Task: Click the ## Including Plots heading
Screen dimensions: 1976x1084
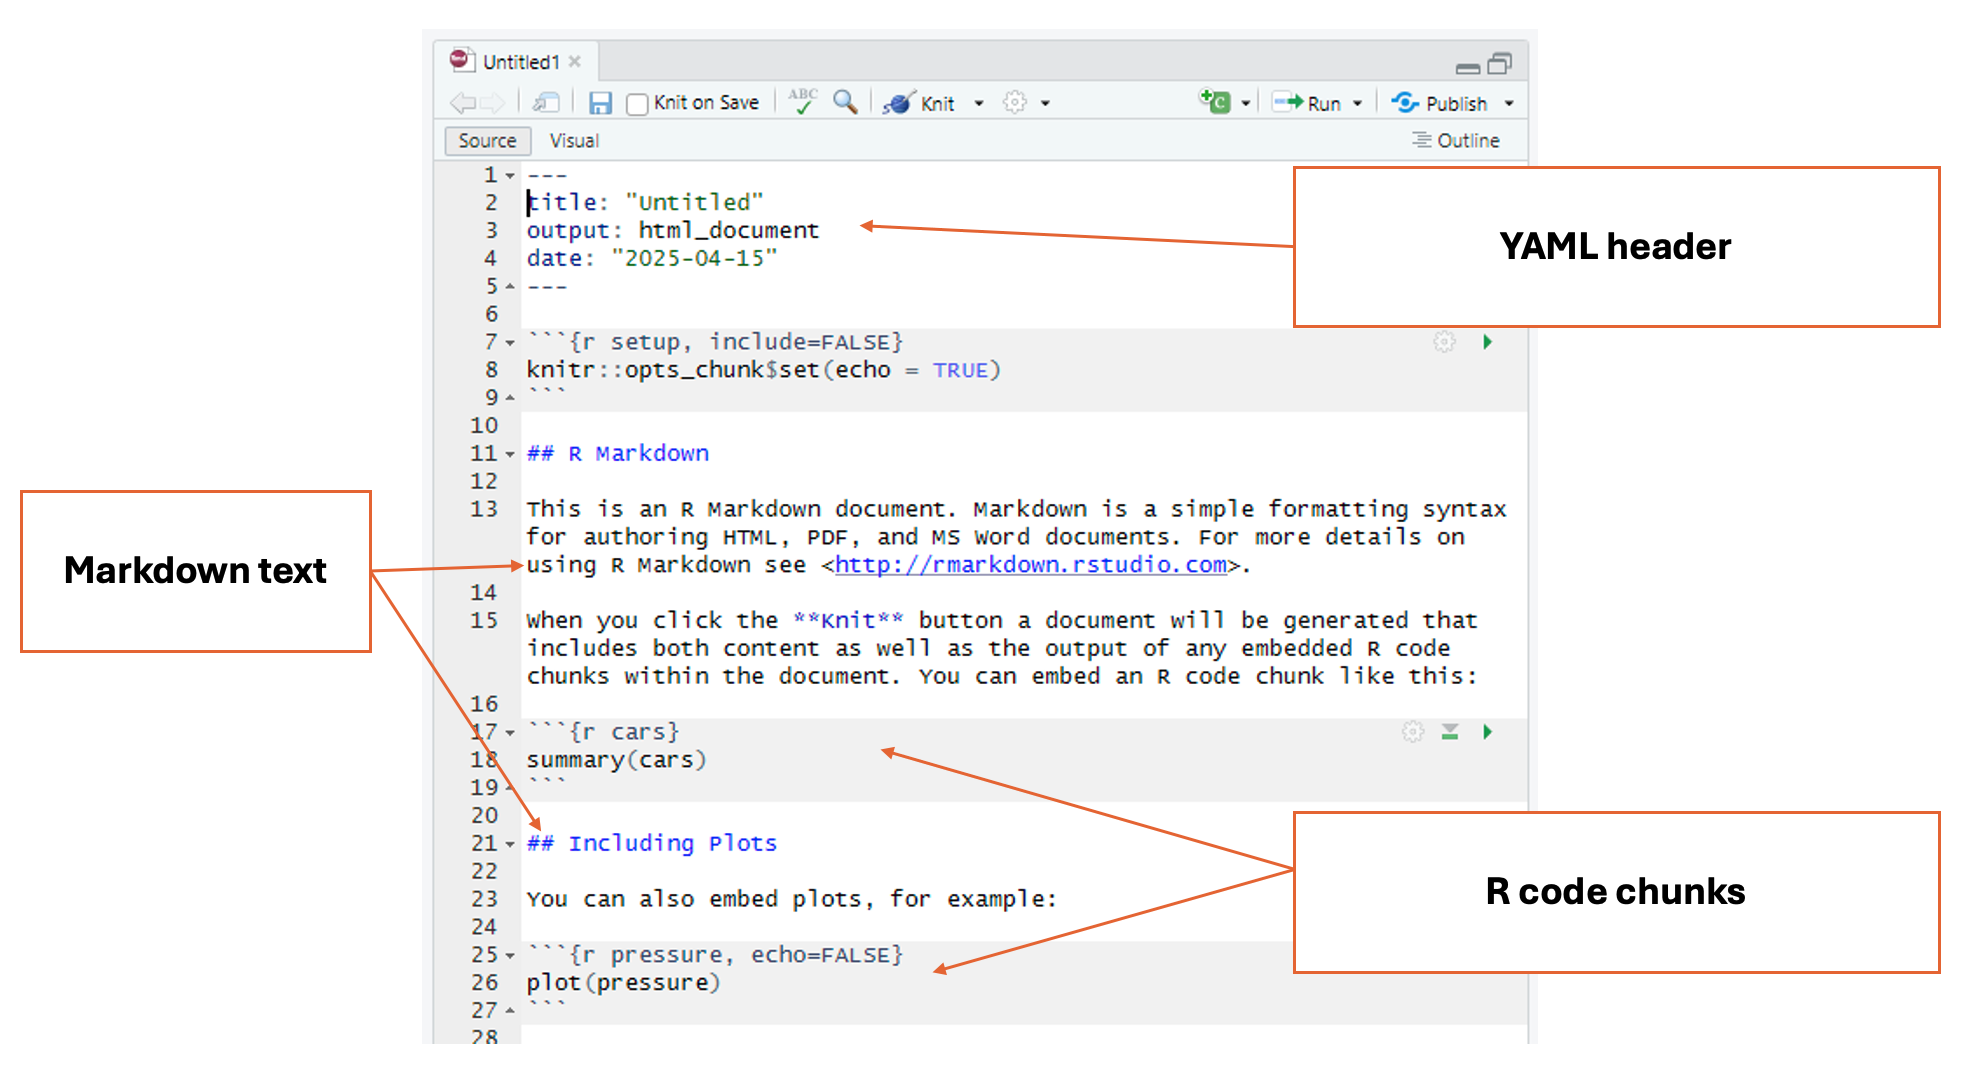Action: coord(652,843)
